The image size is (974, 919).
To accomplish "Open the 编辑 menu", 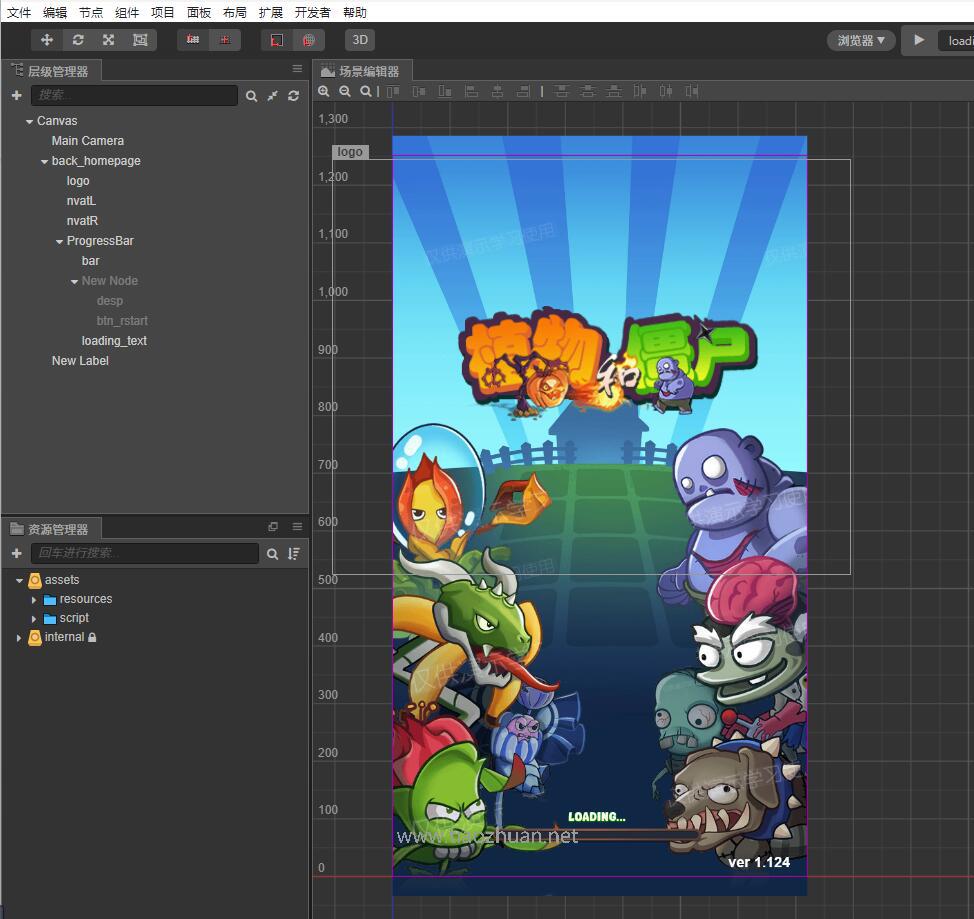I will click(x=55, y=12).
